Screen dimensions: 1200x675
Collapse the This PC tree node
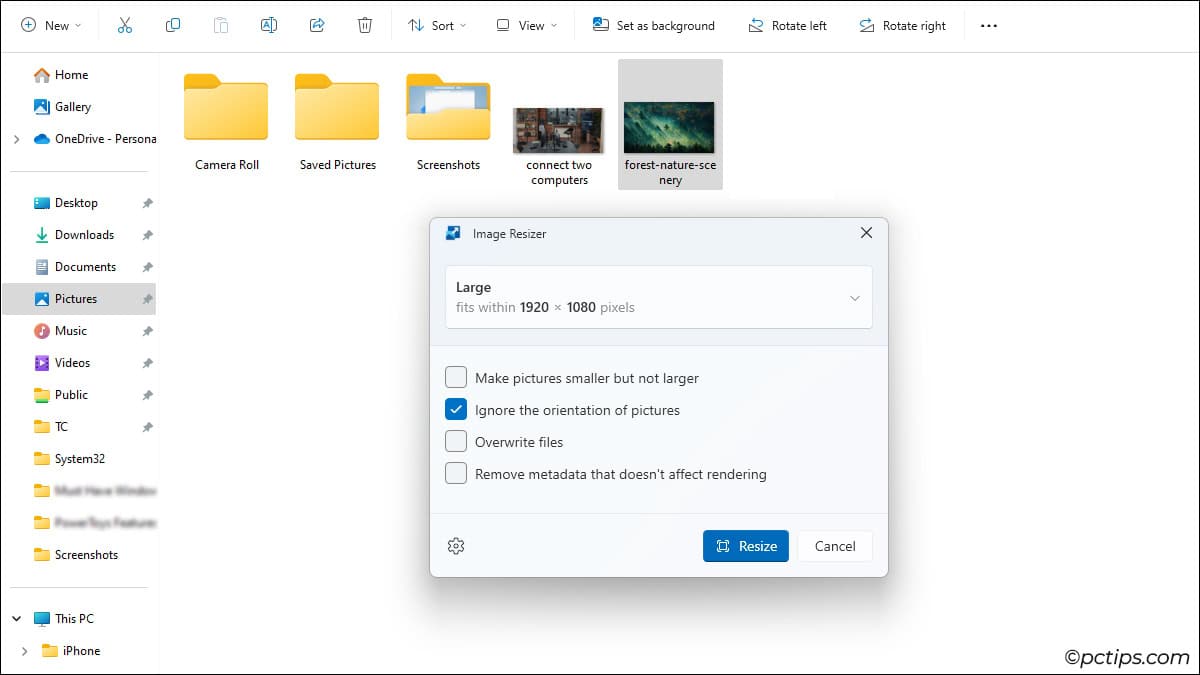(16, 619)
